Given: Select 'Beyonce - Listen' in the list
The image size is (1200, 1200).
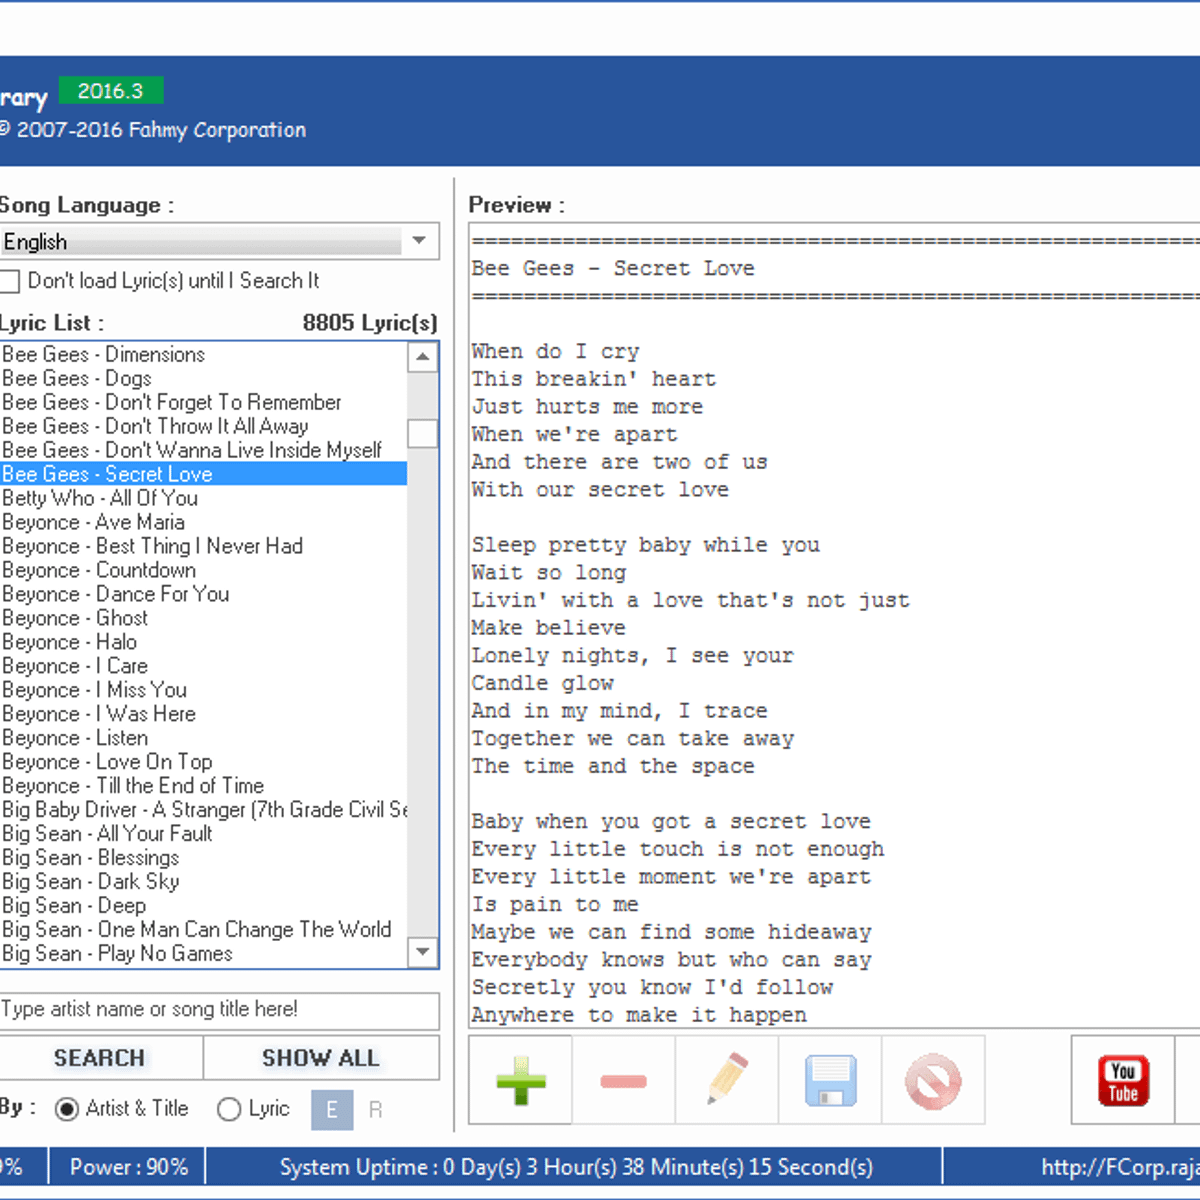Looking at the screenshot, I should point(204,738).
